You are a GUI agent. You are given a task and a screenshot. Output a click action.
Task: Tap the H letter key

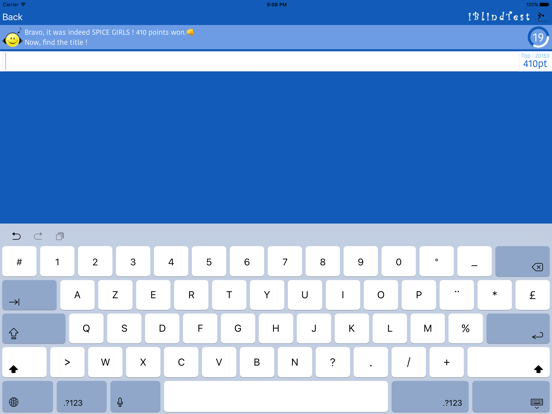click(x=276, y=328)
